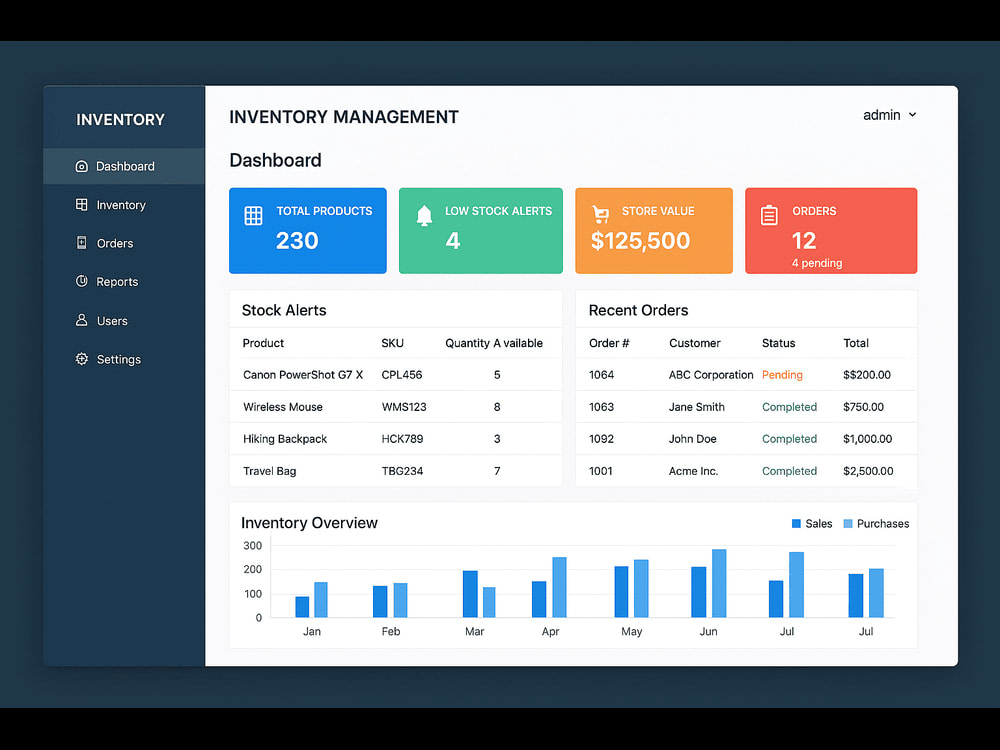Select the Travel Bag product
The image size is (1000, 750).
[269, 471]
